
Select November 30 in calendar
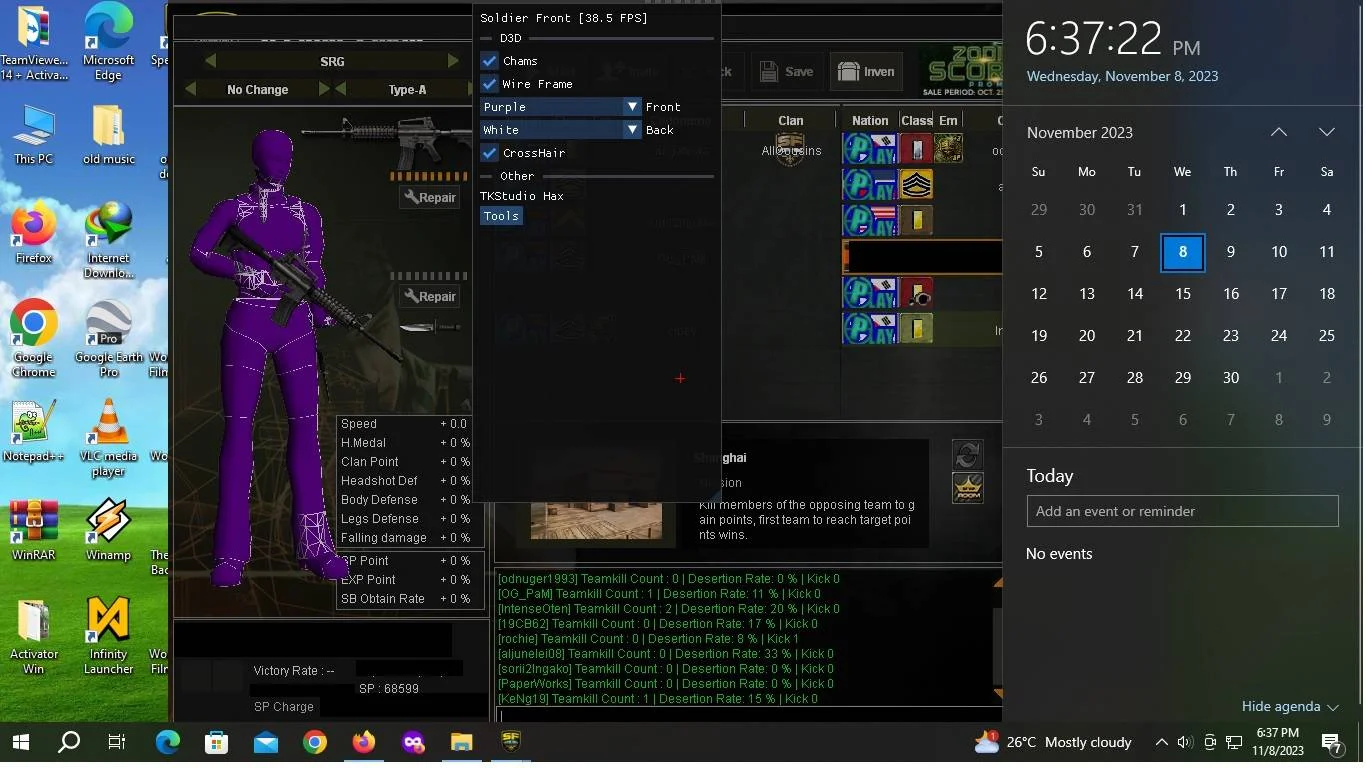tap(1231, 378)
